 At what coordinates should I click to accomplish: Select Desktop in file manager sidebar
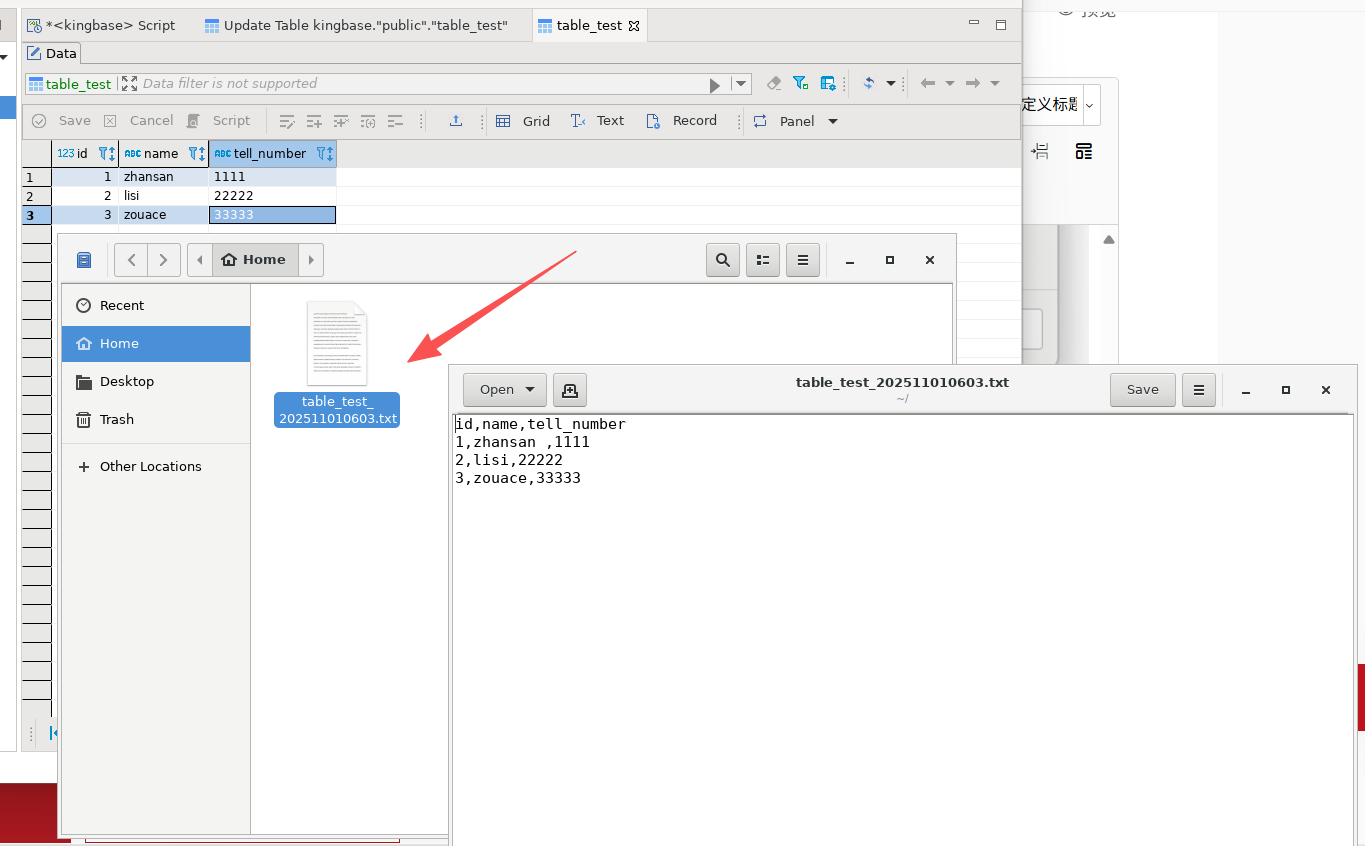click(x=127, y=382)
